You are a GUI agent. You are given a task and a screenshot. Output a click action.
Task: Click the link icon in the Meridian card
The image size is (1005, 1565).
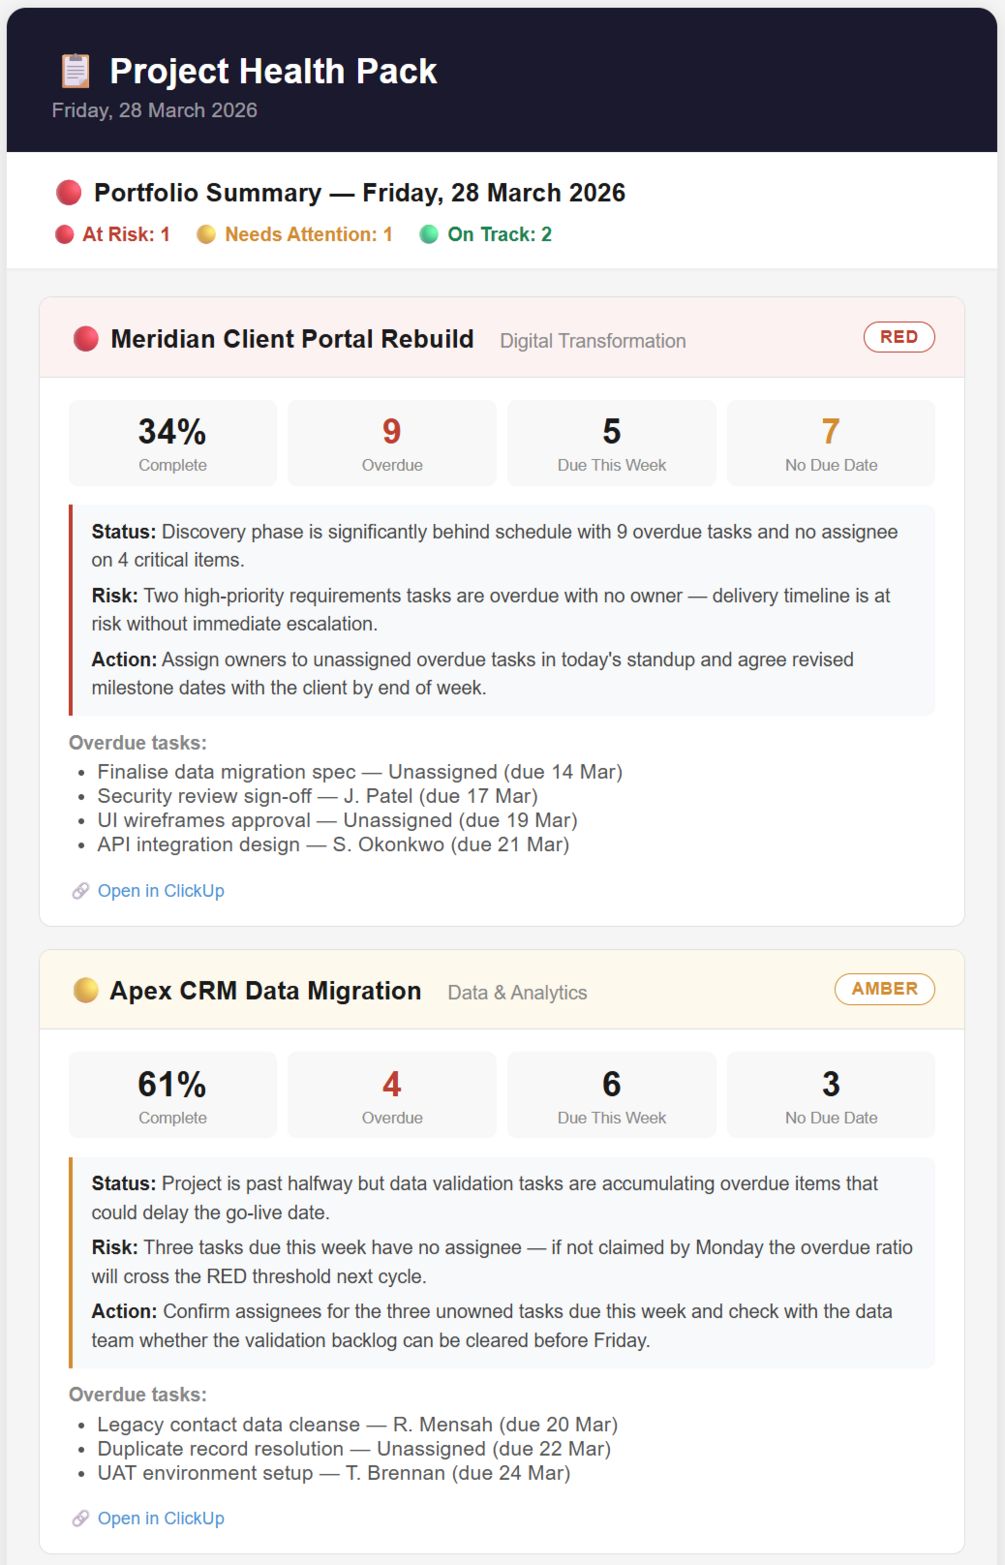(80, 891)
